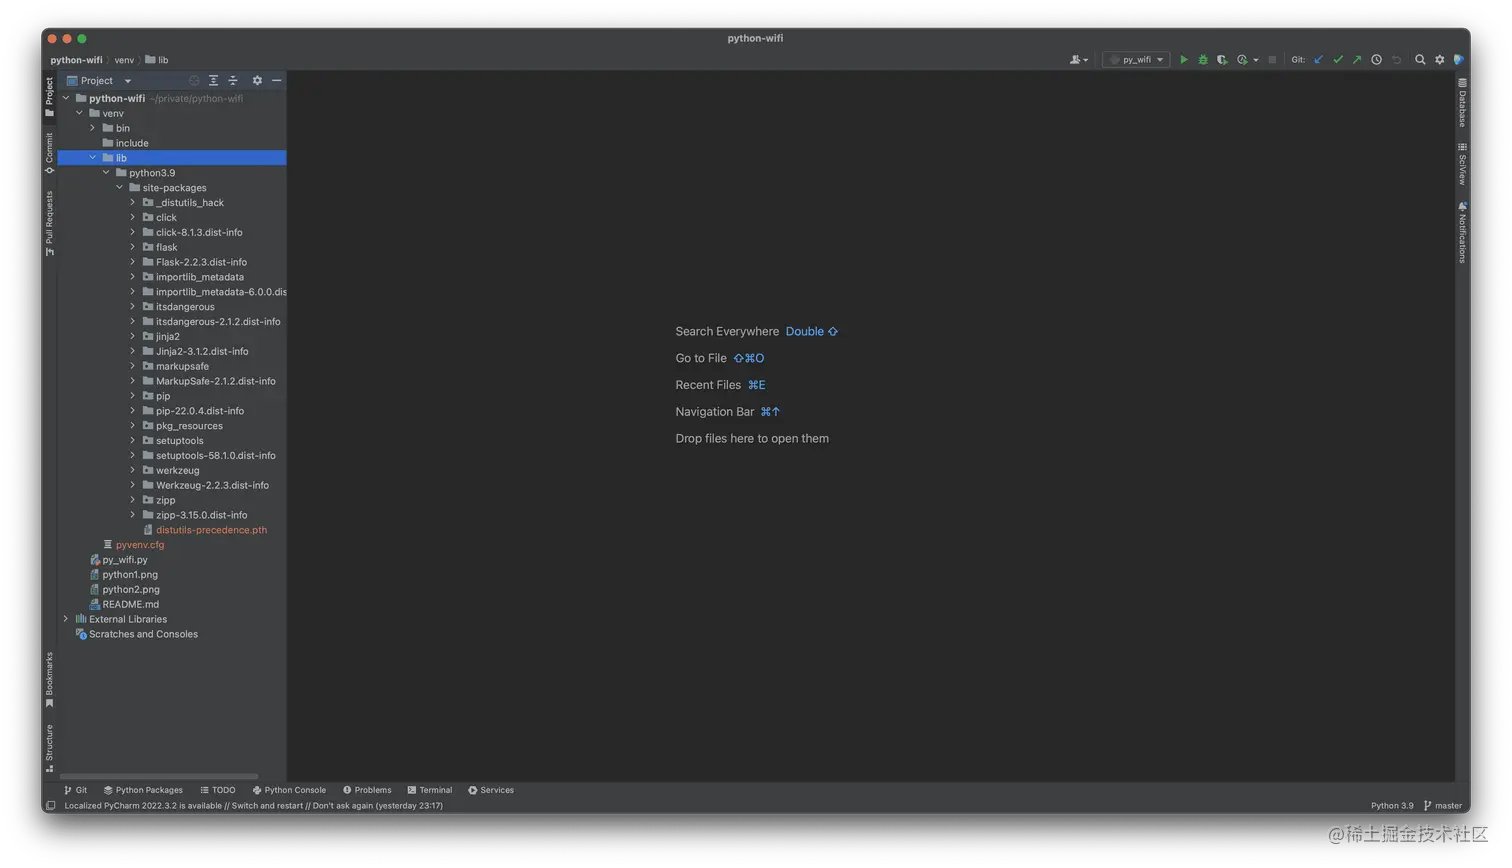Update project with blue Git arrow
Viewport: 1512px width, 868px height.
1319,60
